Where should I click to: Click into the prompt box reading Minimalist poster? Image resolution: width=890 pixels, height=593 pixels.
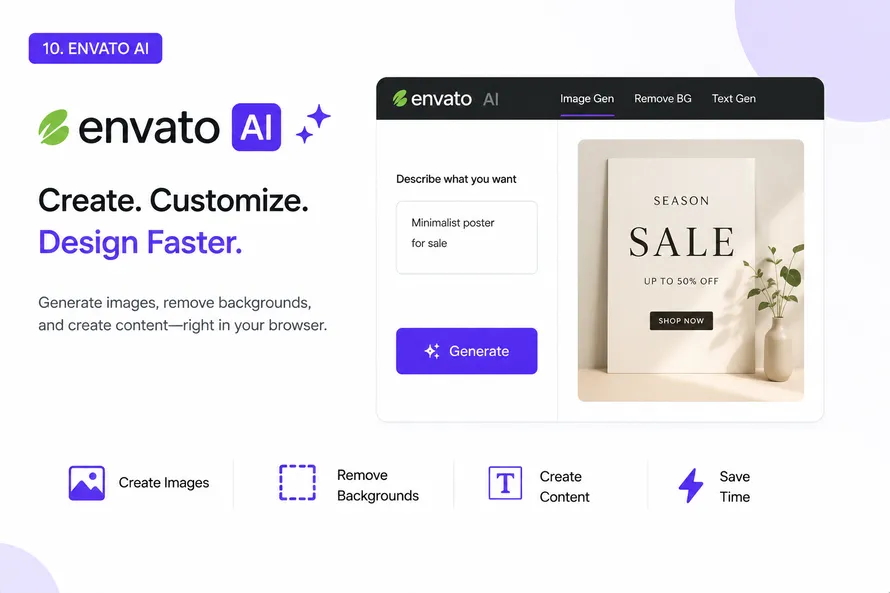pyautogui.click(x=467, y=237)
